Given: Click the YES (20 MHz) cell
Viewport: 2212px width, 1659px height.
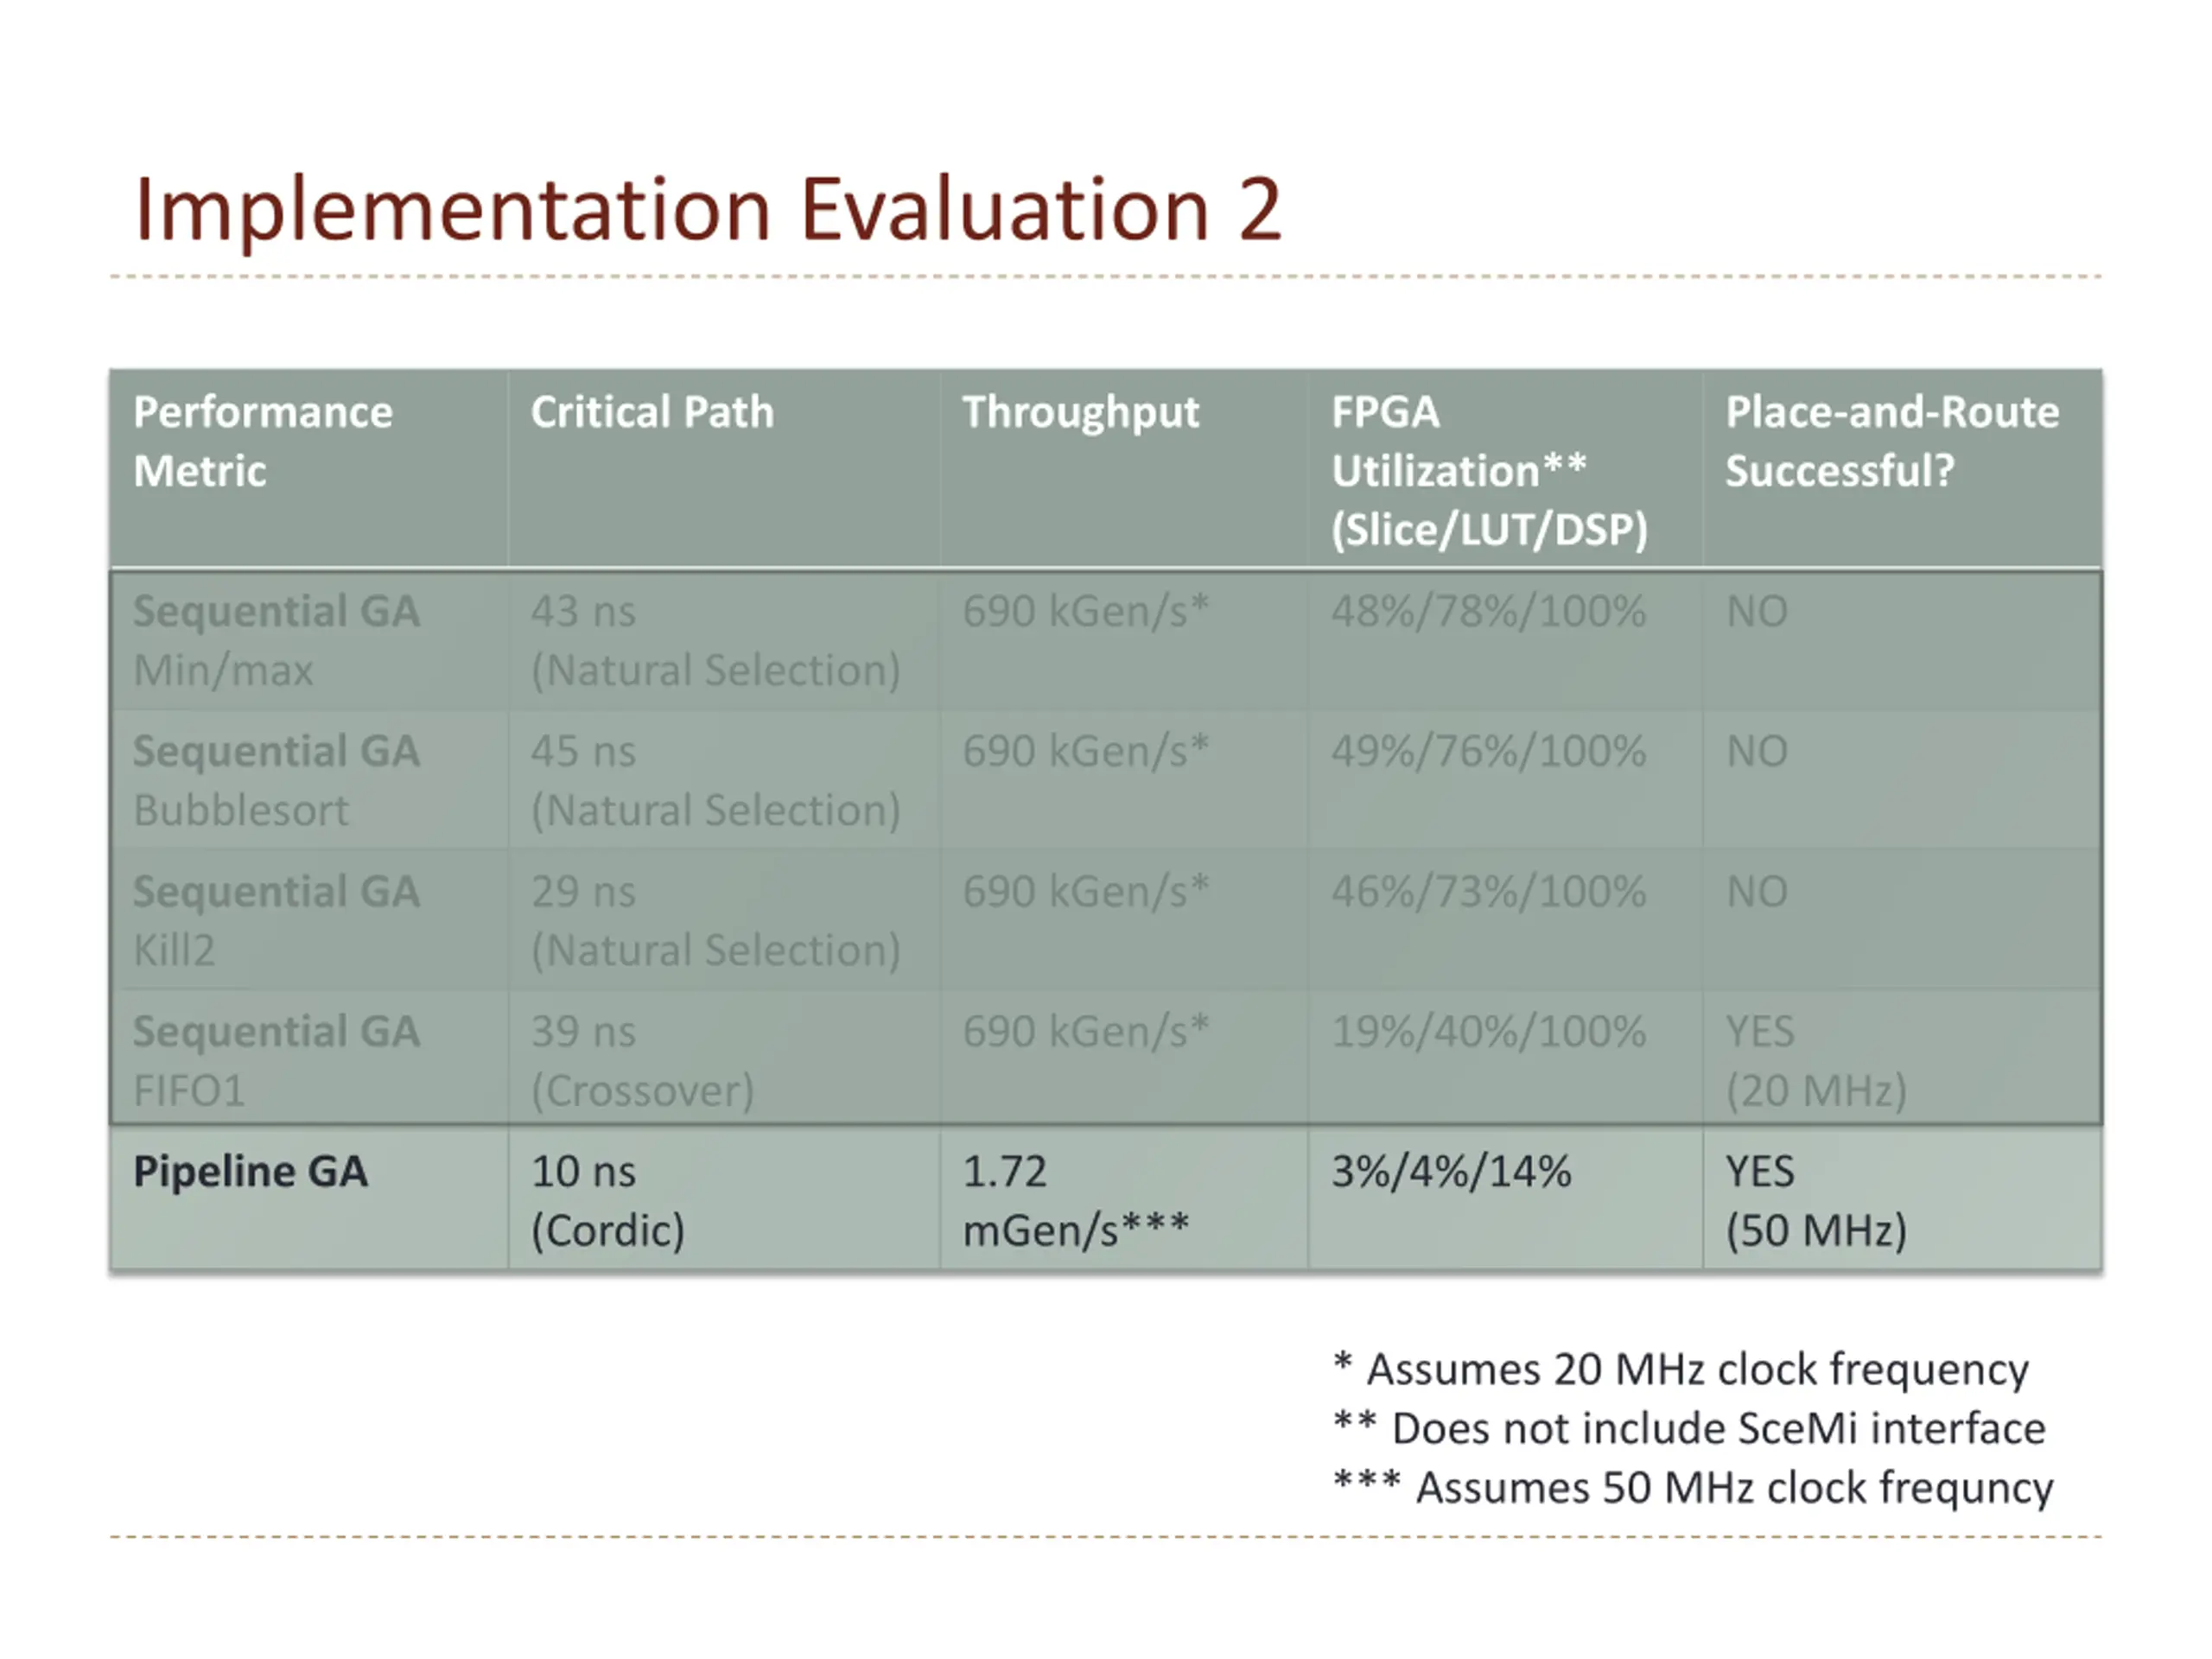Looking at the screenshot, I should 1815,1060.
